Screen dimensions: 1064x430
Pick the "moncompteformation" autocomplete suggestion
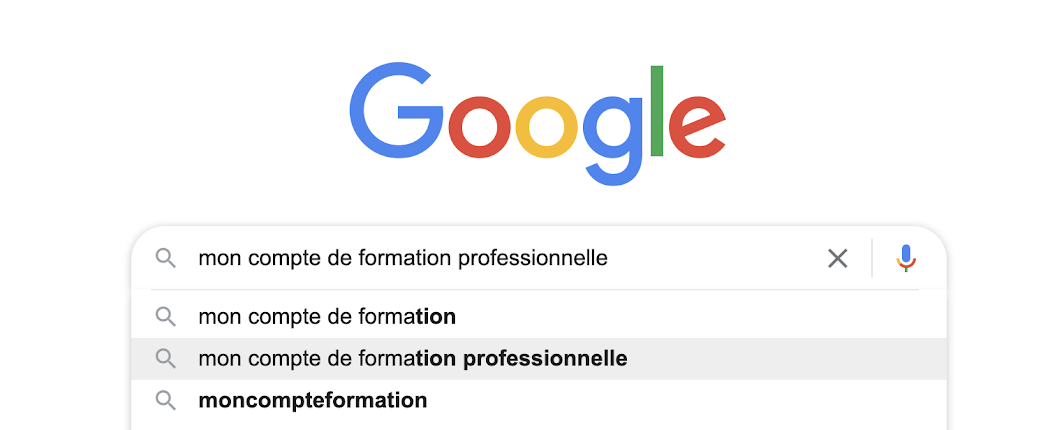pos(539,400)
